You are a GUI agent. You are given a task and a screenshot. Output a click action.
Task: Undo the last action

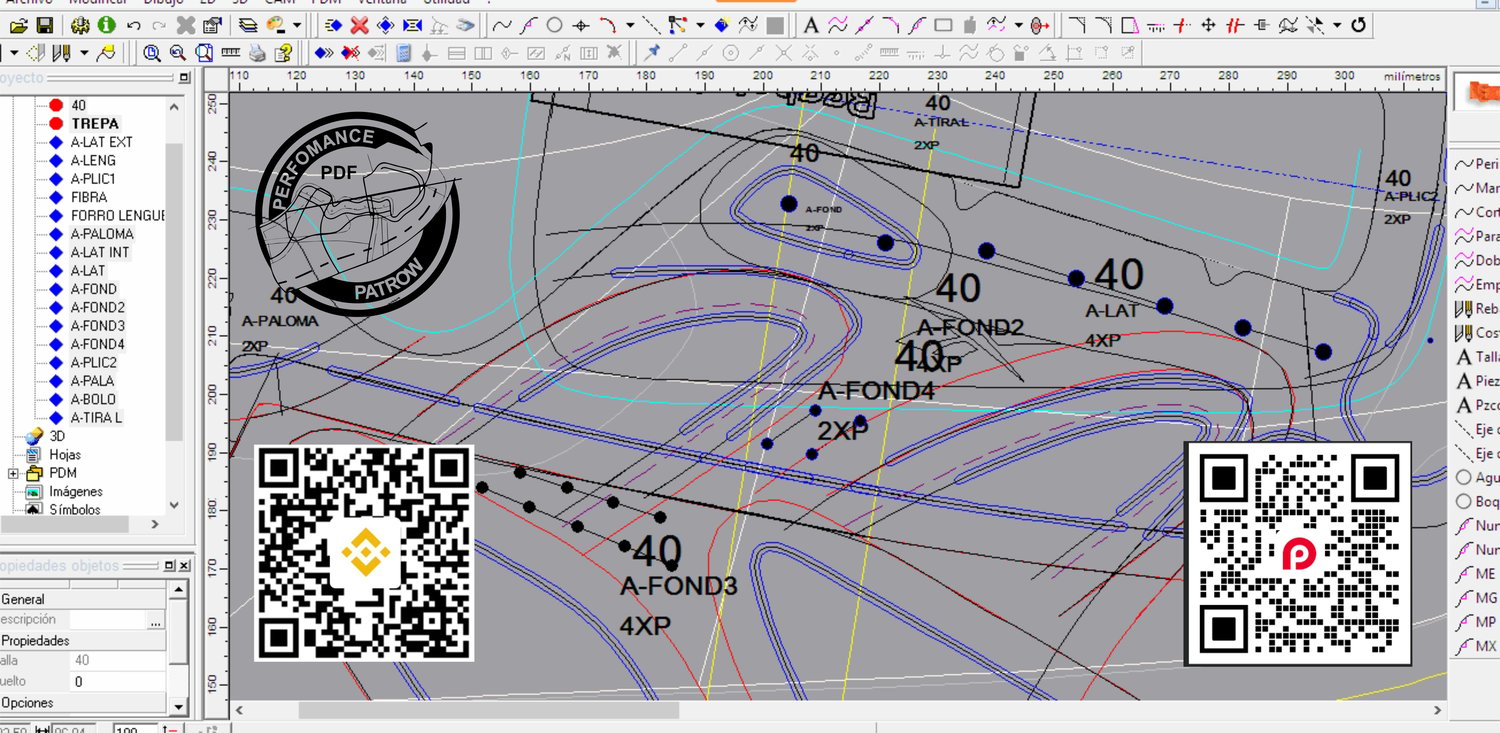tap(134, 25)
